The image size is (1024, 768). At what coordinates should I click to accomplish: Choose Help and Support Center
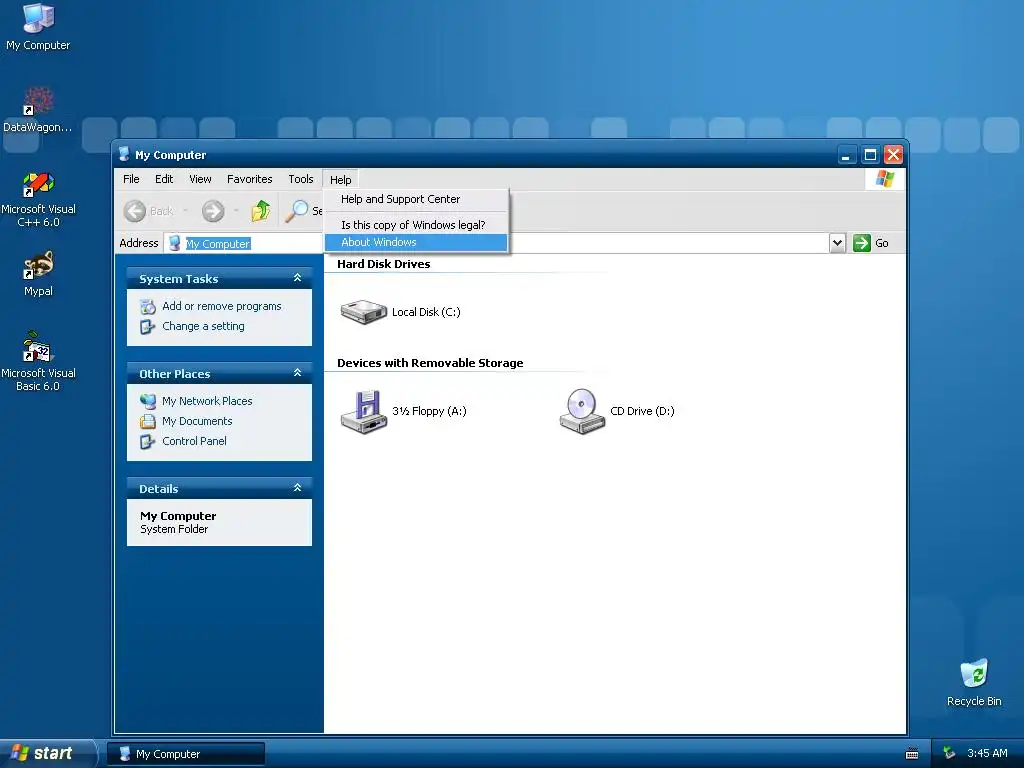[416, 199]
